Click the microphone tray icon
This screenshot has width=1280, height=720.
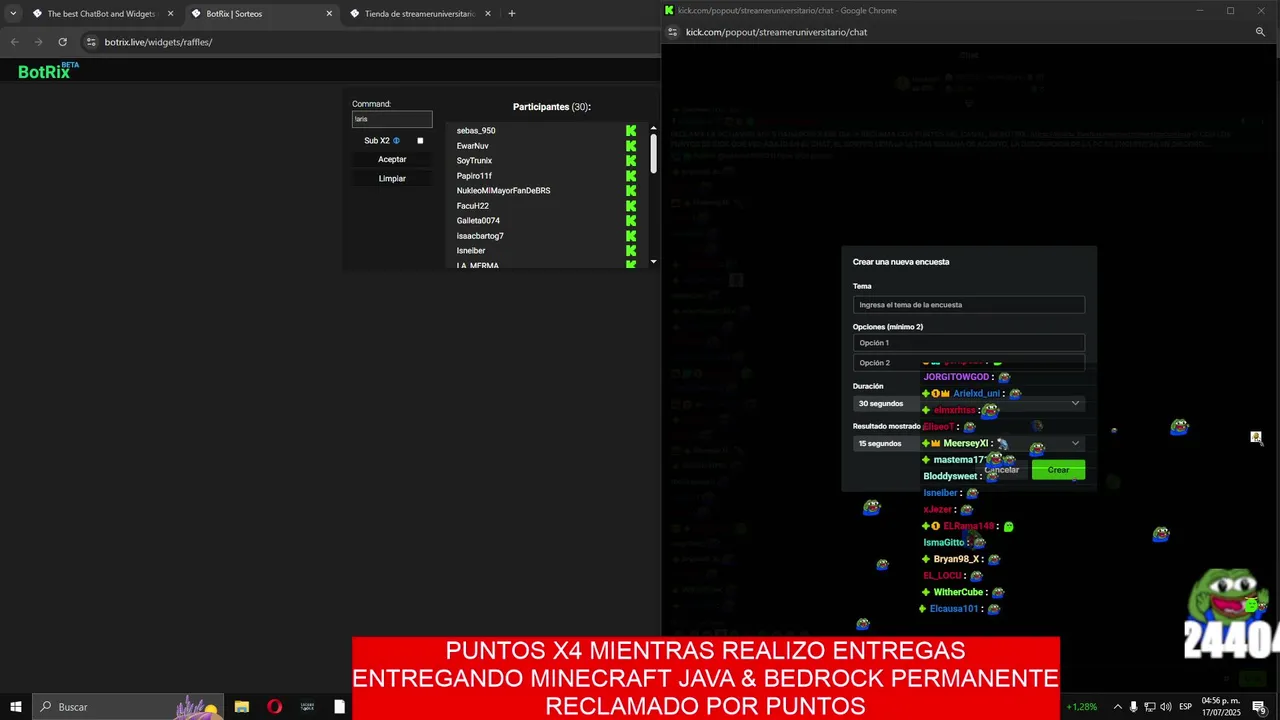point(1134,707)
